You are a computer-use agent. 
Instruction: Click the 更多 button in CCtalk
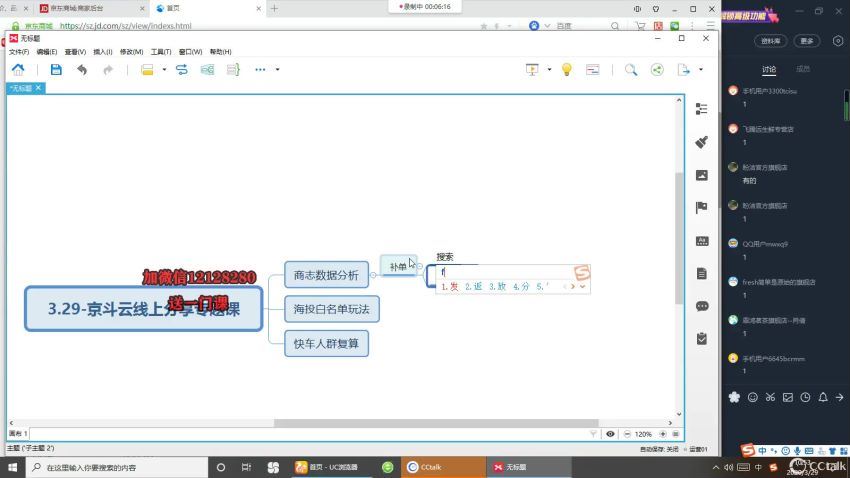coord(807,41)
